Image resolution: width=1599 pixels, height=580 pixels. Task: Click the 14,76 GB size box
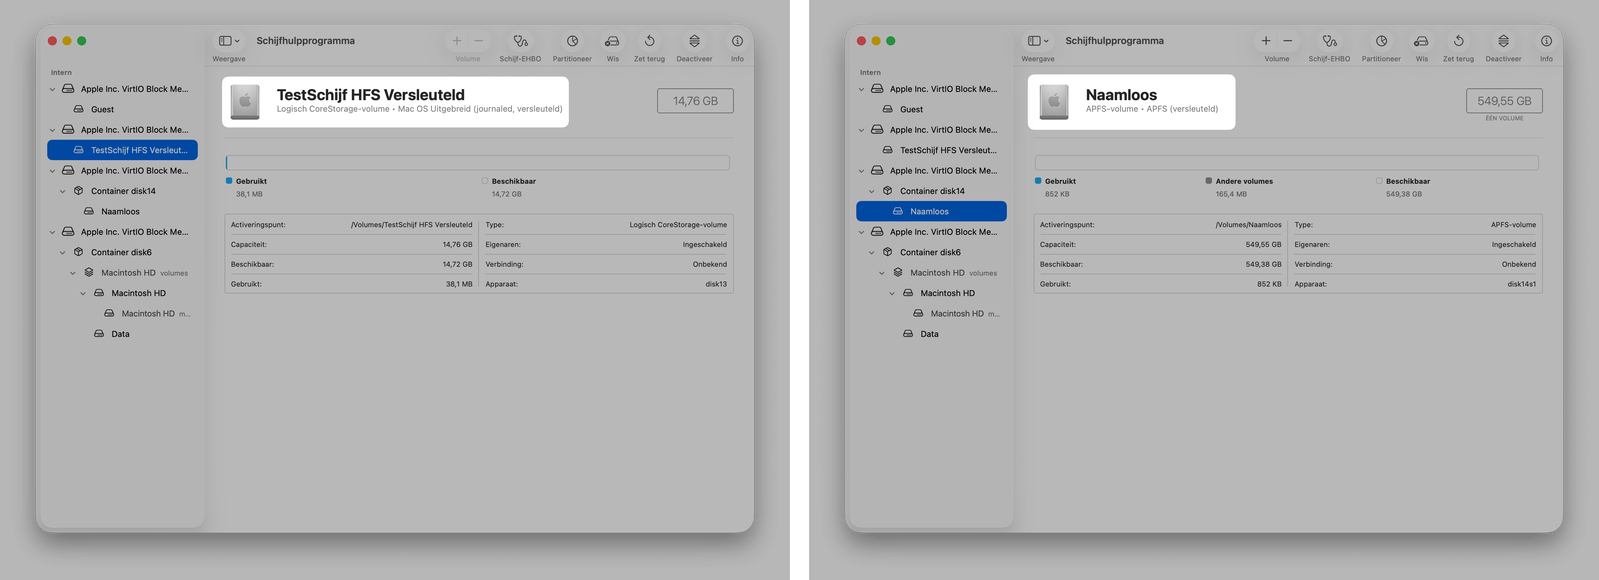coord(695,101)
